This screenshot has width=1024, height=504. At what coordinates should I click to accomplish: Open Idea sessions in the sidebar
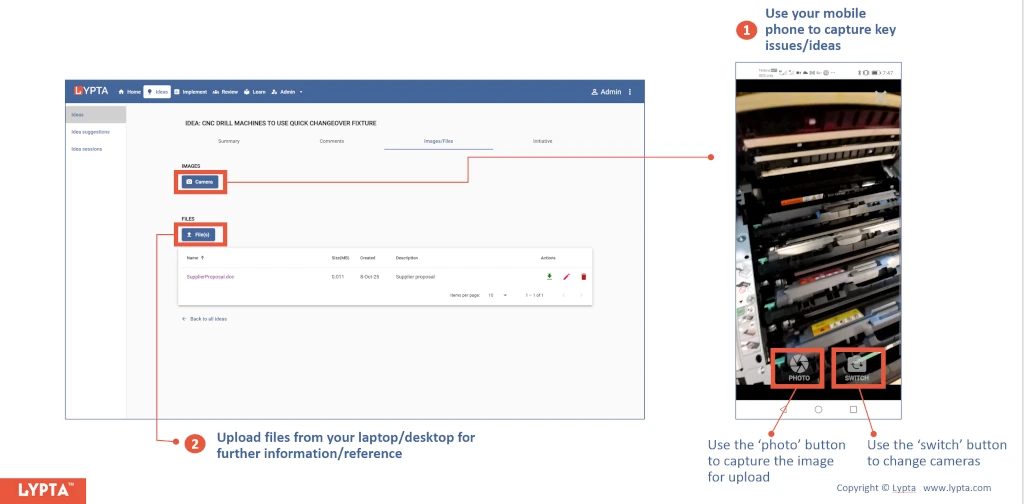[x=87, y=149]
